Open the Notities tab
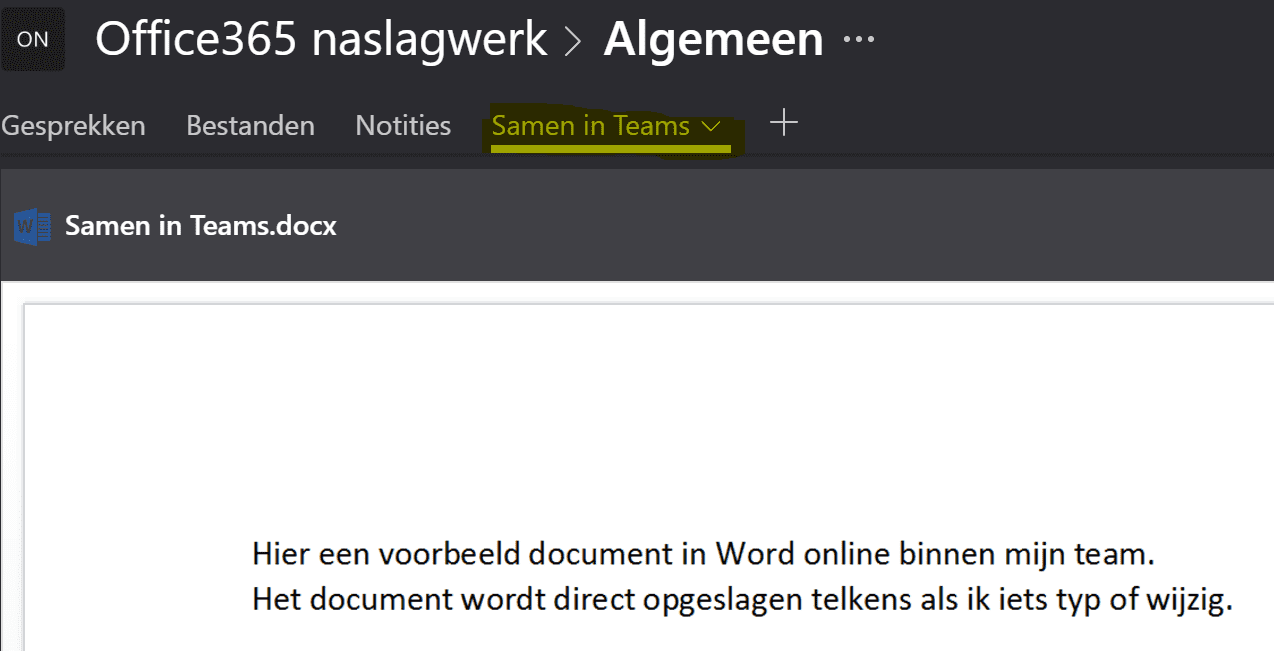This screenshot has width=1274, height=651. [x=403, y=126]
